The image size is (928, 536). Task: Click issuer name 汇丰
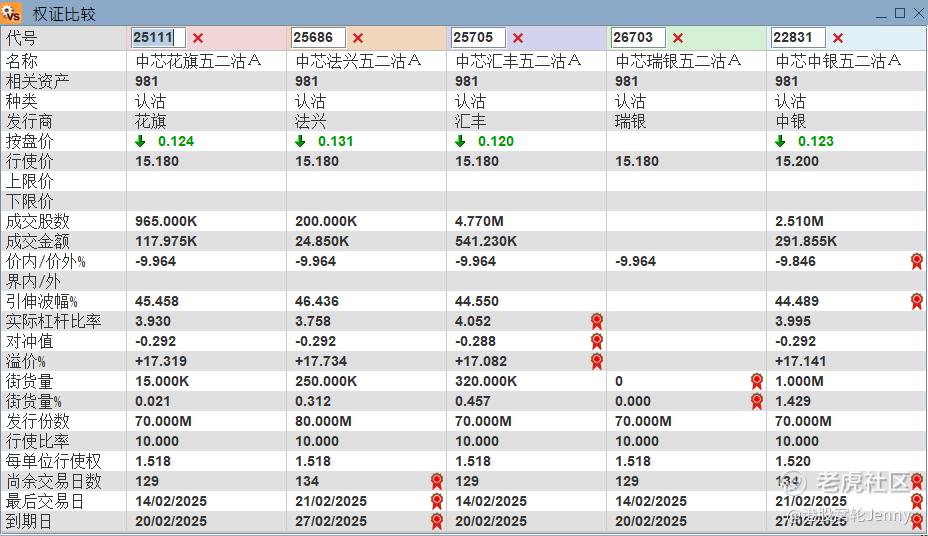(471, 121)
